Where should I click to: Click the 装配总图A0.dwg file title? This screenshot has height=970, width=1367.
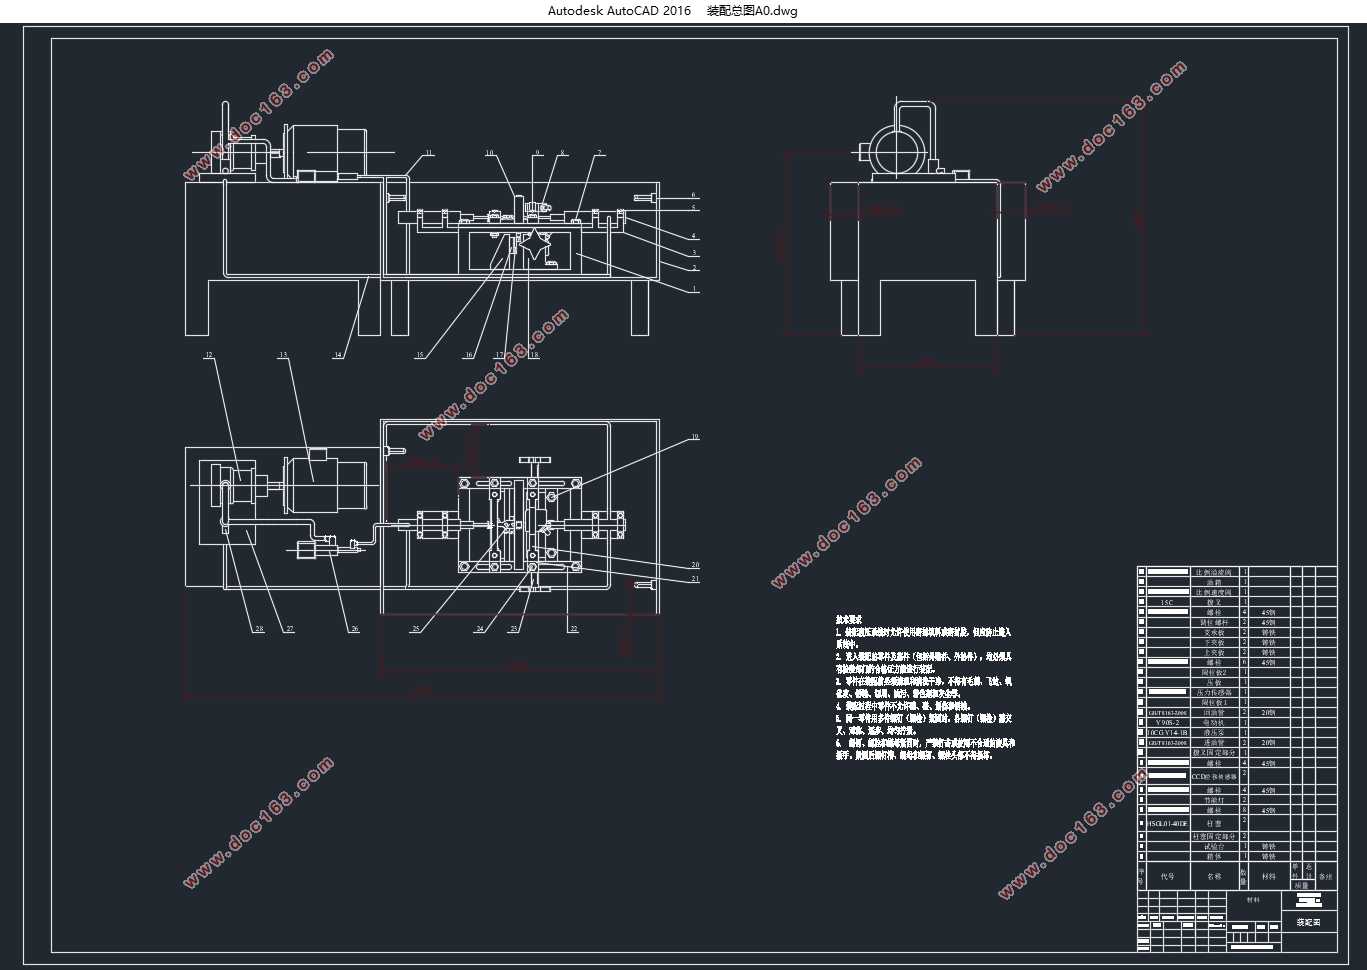click(751, 11)
